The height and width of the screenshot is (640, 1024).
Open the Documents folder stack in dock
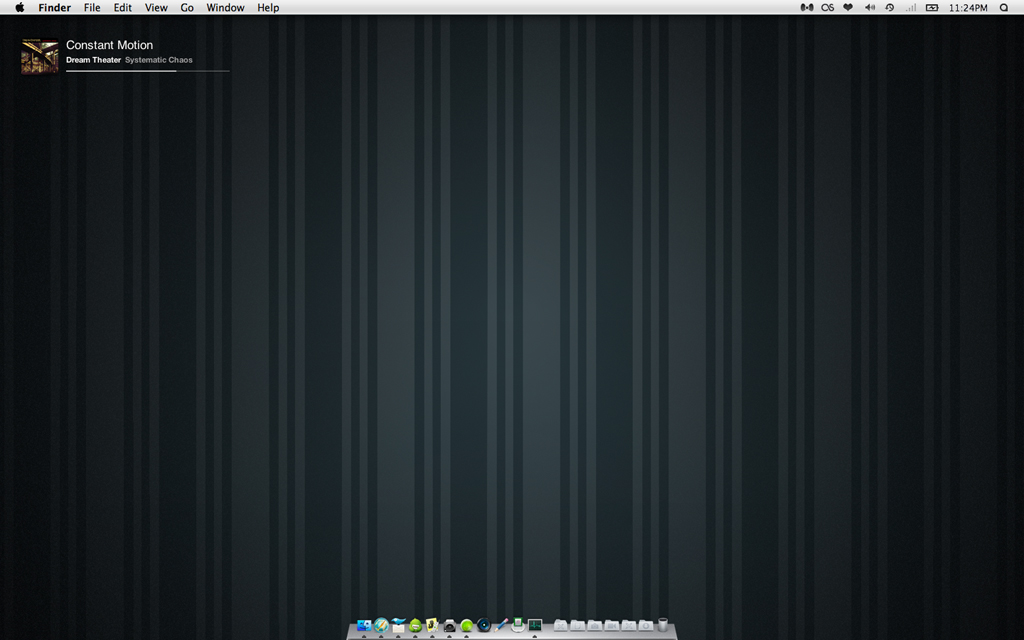[577, 625]
